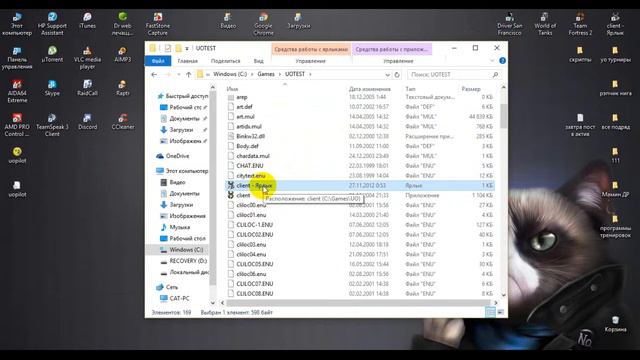The height and width of the screenshot is (360, 640).
Task: Open the quick access toolbar dropdown
Action: pos(187,49)
